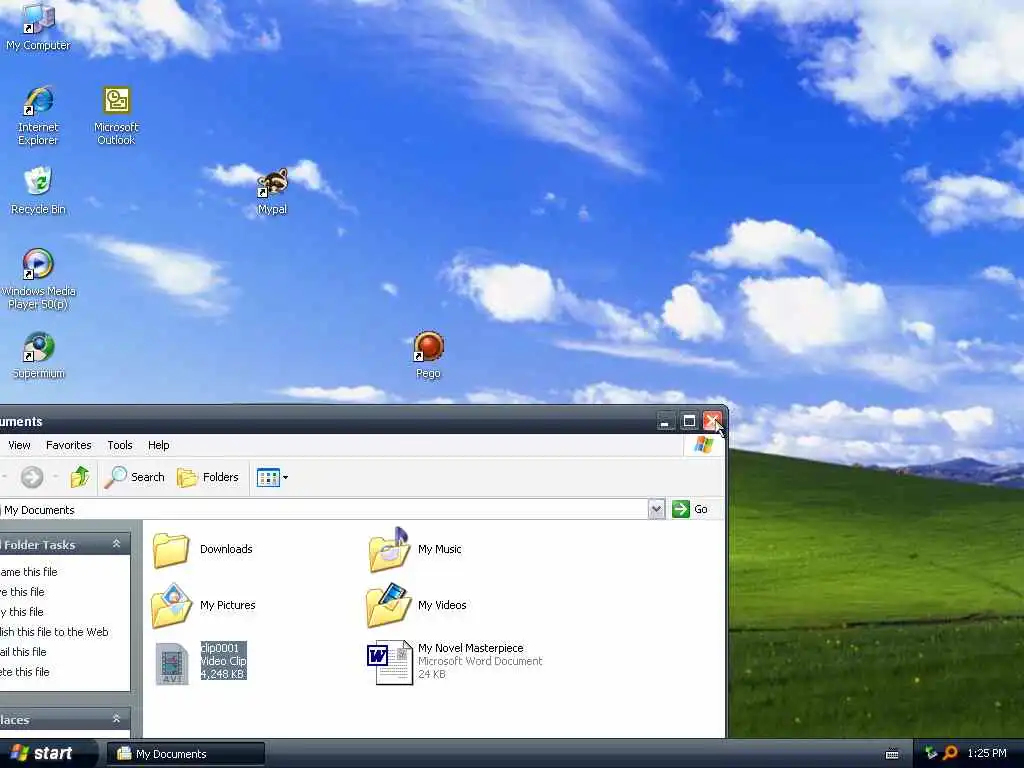1024x768 pixels.
Task: Click the Go button
Action: pyautogui.click(x=690, y=509)
